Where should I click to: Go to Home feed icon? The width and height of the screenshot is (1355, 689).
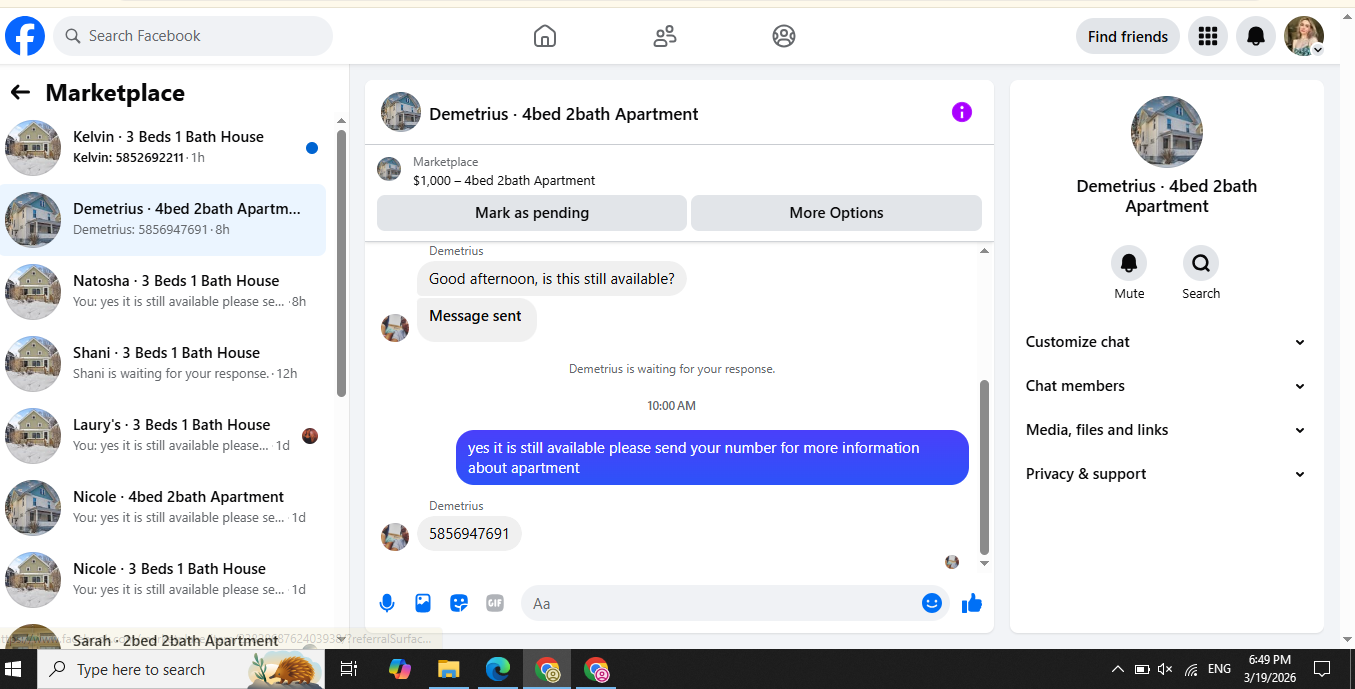[x=545, y=36]
